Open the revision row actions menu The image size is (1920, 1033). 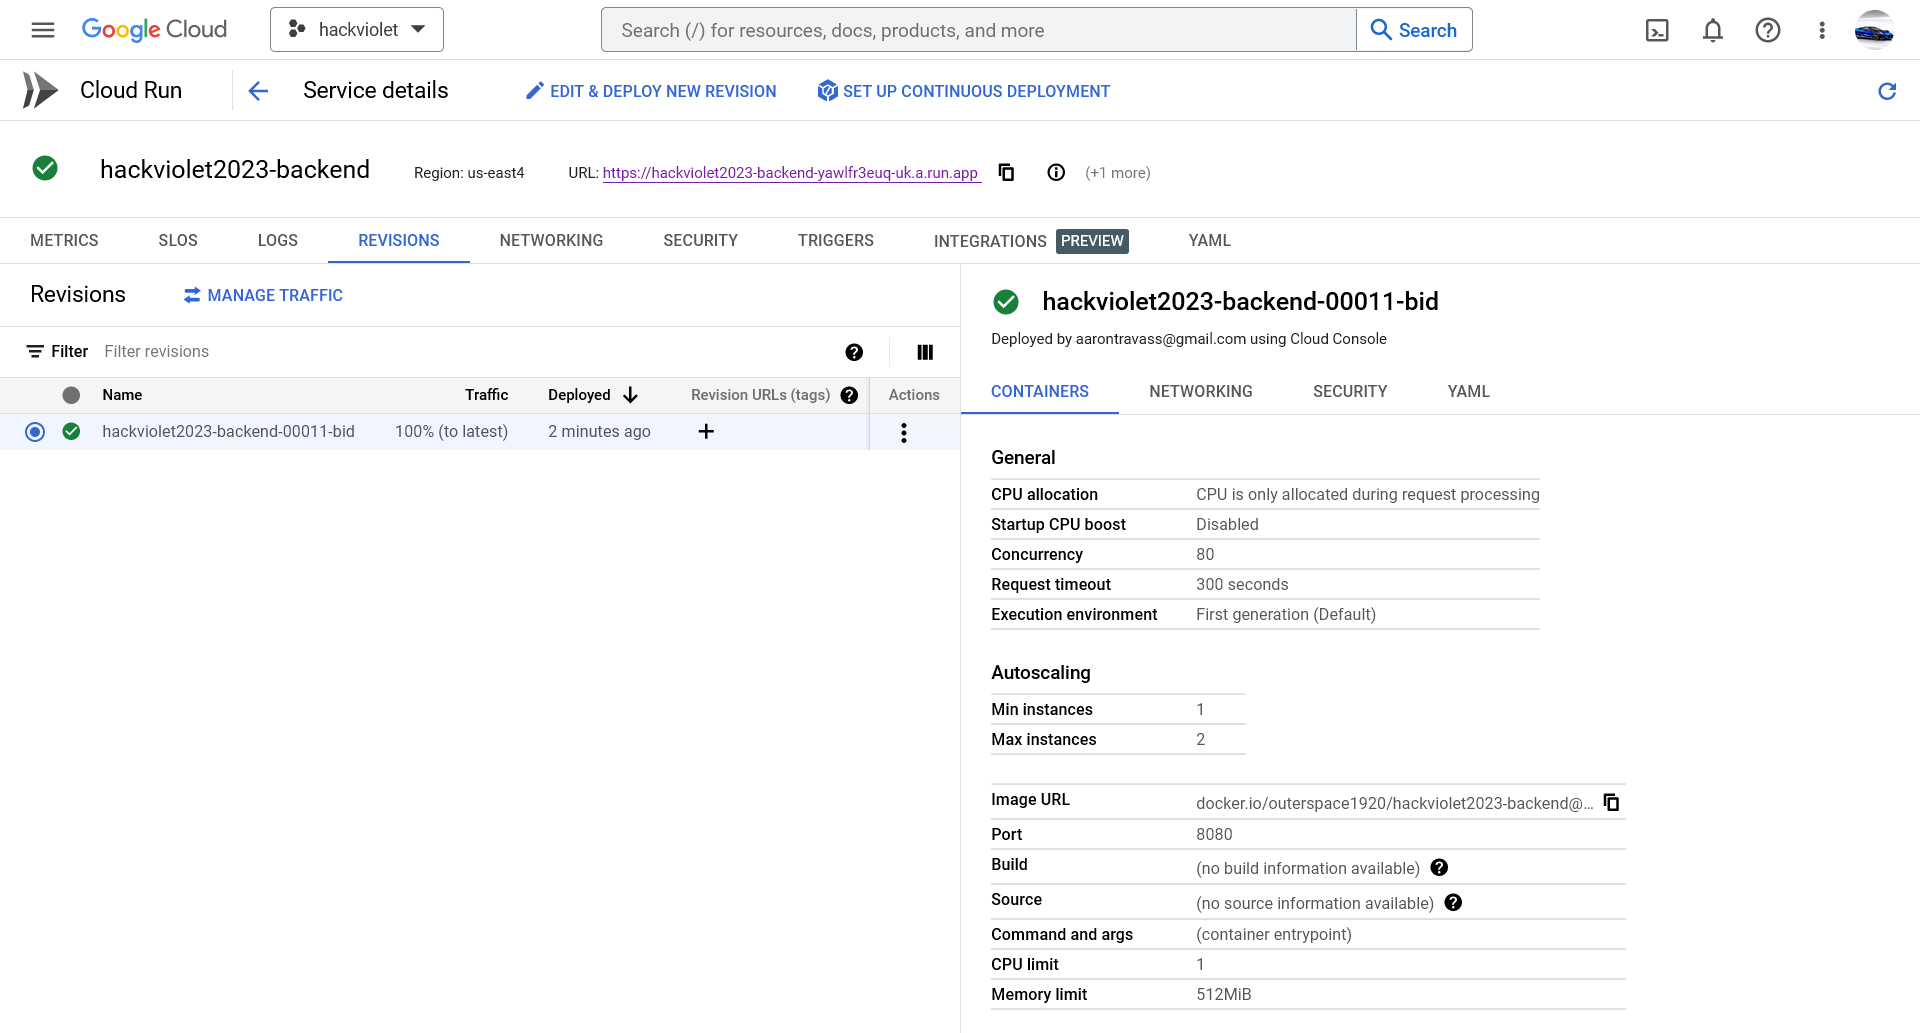904,433
